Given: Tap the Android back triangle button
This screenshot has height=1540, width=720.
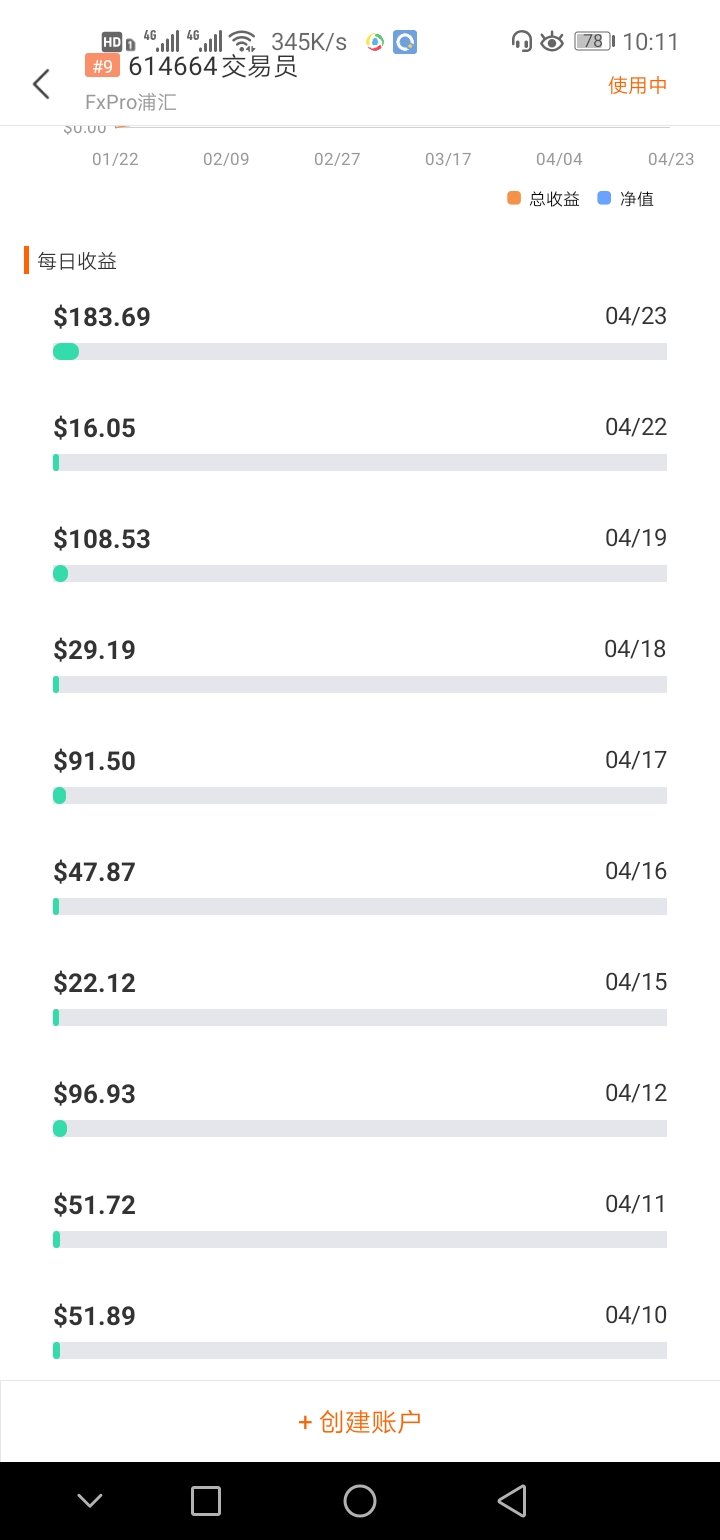Looking at the screenshot, I should (x=512, y=1500).
